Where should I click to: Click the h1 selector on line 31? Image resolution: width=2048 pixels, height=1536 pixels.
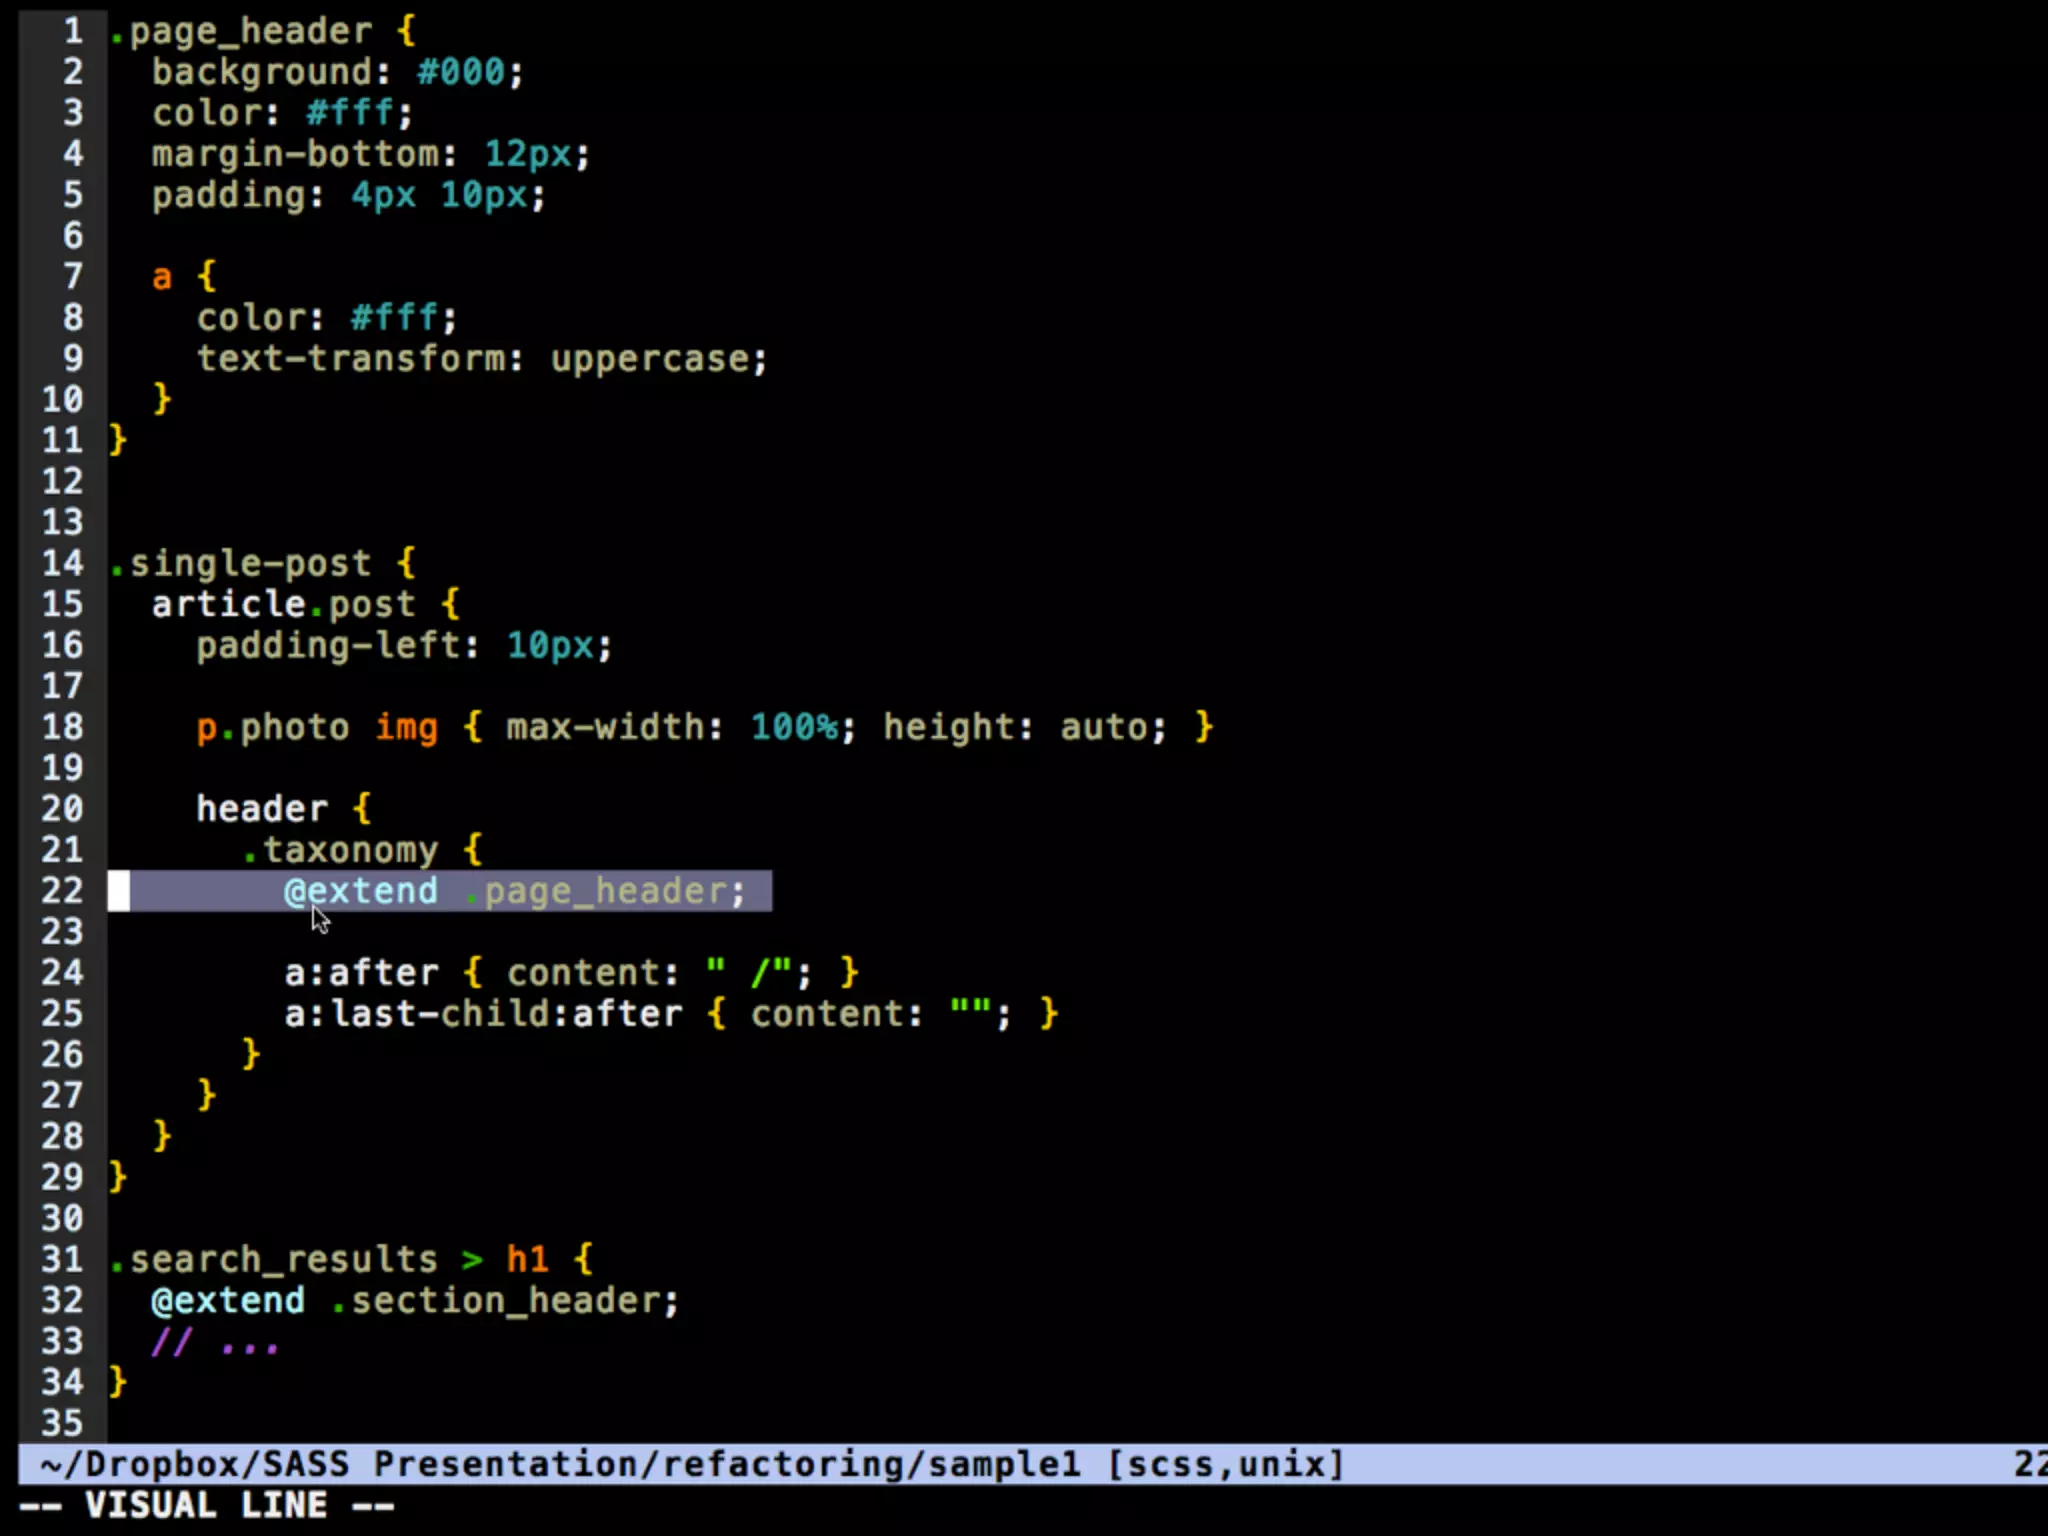(527, 1259)
